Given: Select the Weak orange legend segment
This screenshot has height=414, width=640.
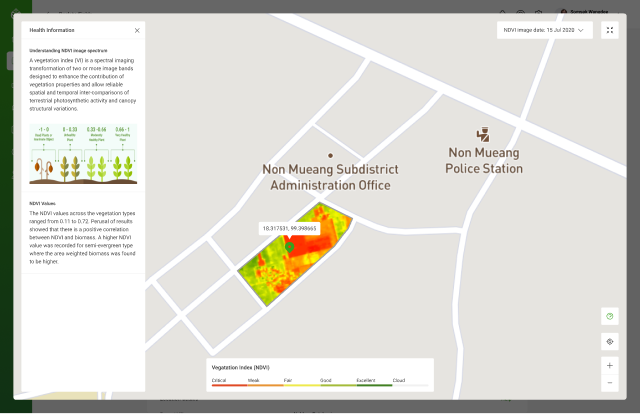Looking at the screenshot, I should 265,385.
